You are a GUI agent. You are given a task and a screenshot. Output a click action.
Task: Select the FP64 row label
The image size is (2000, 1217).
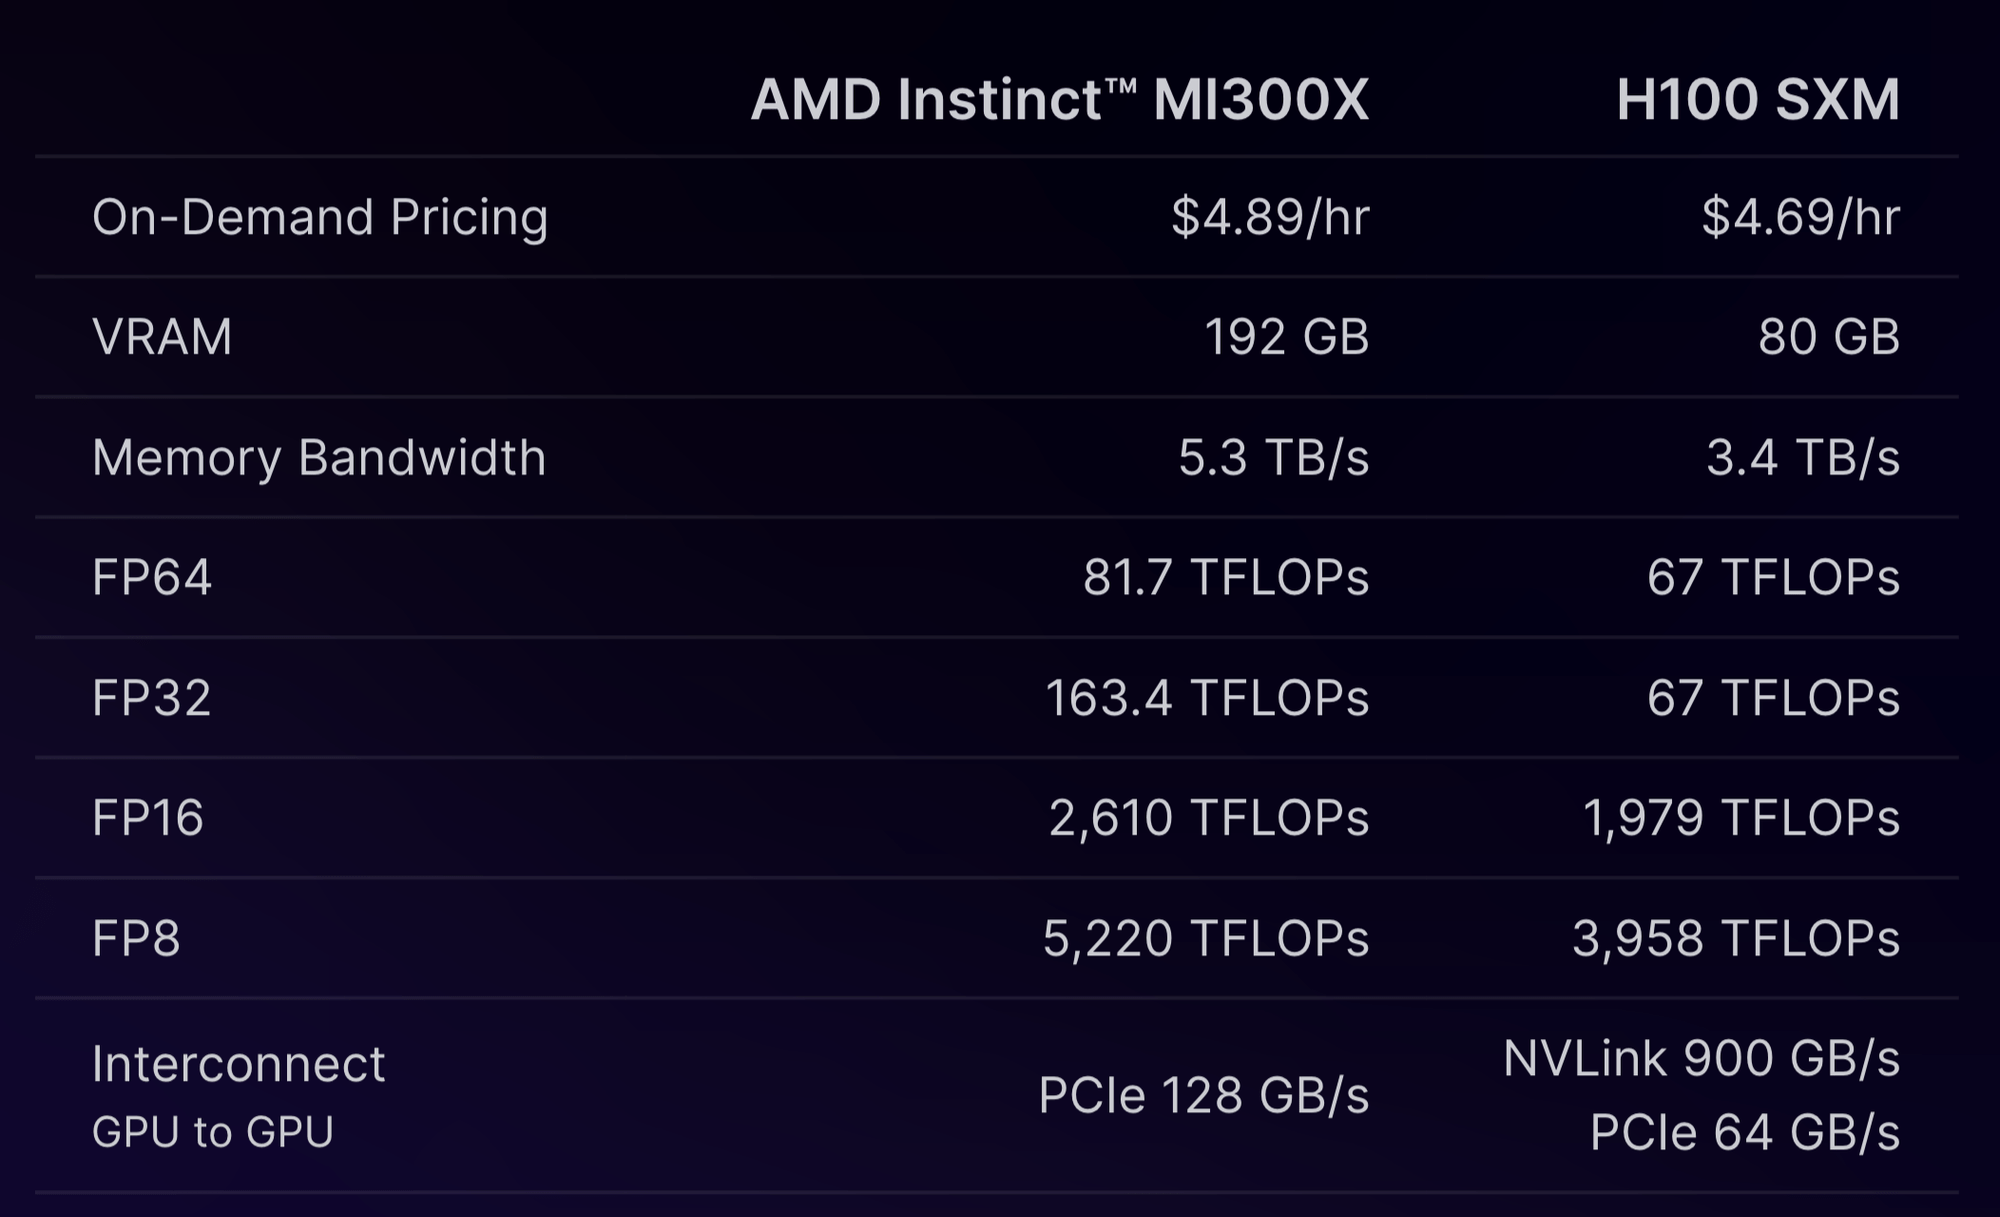(152, 578)
